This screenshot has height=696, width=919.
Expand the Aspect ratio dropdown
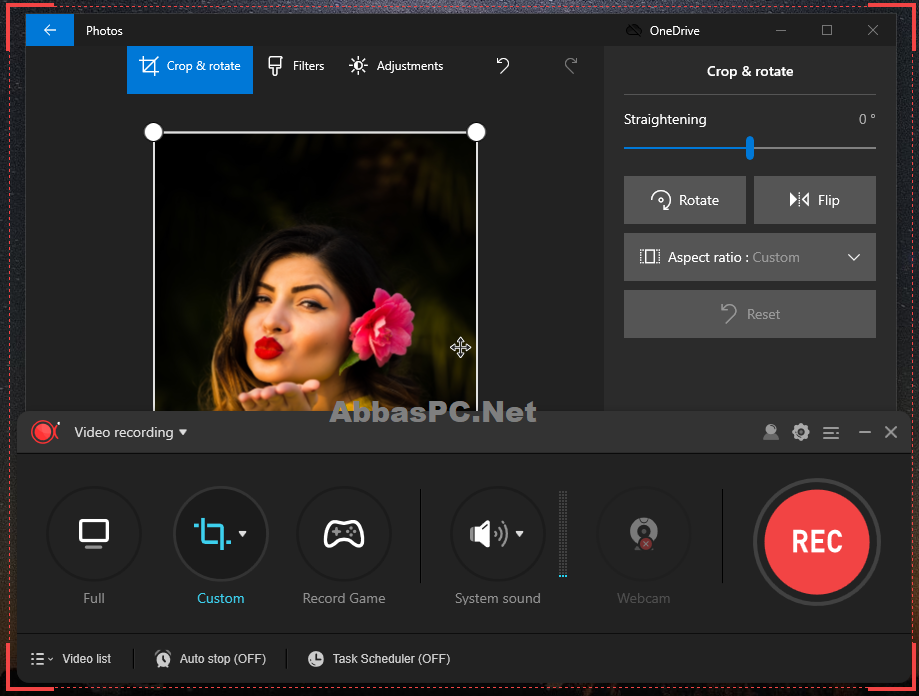pos(750,257)
